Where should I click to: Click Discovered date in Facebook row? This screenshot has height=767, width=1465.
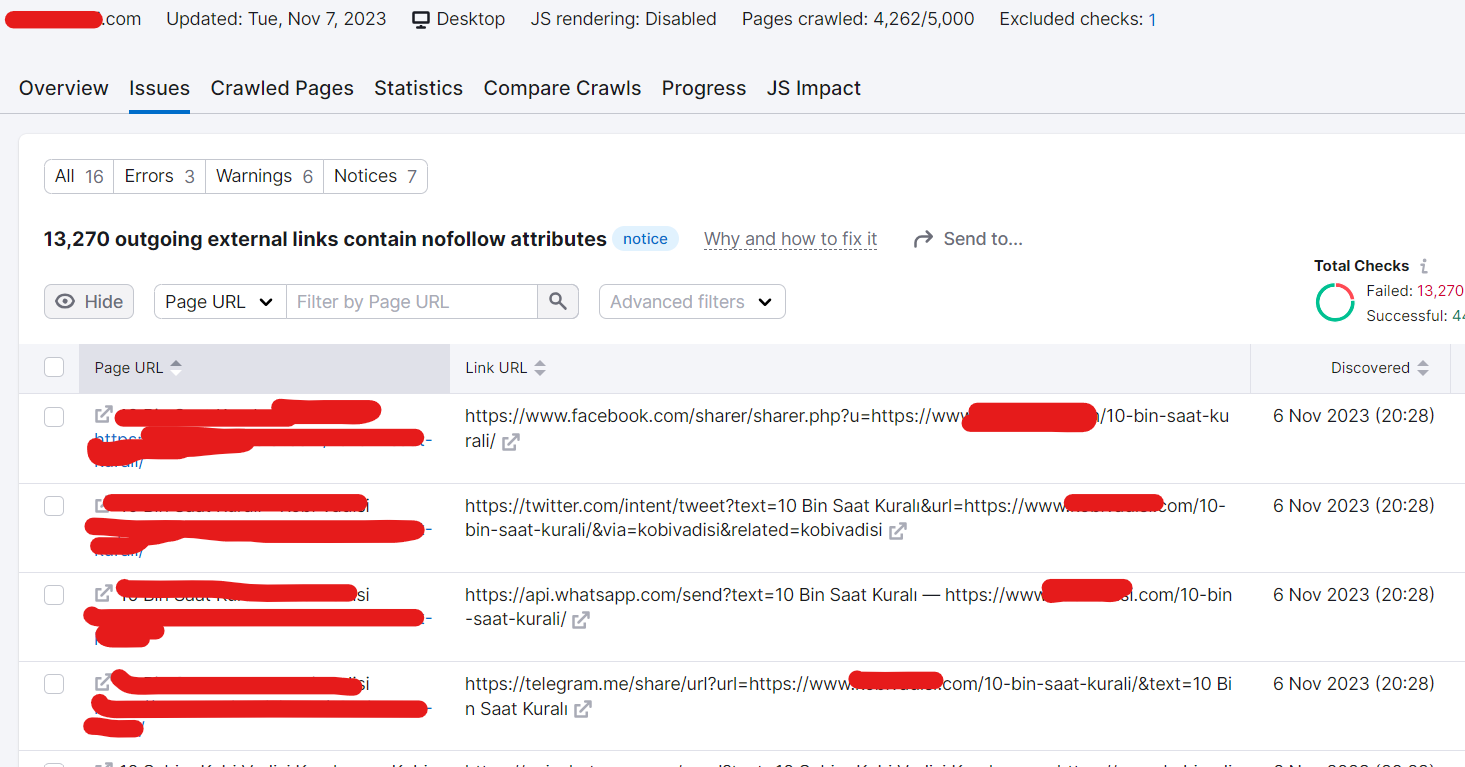point(1354,416)
